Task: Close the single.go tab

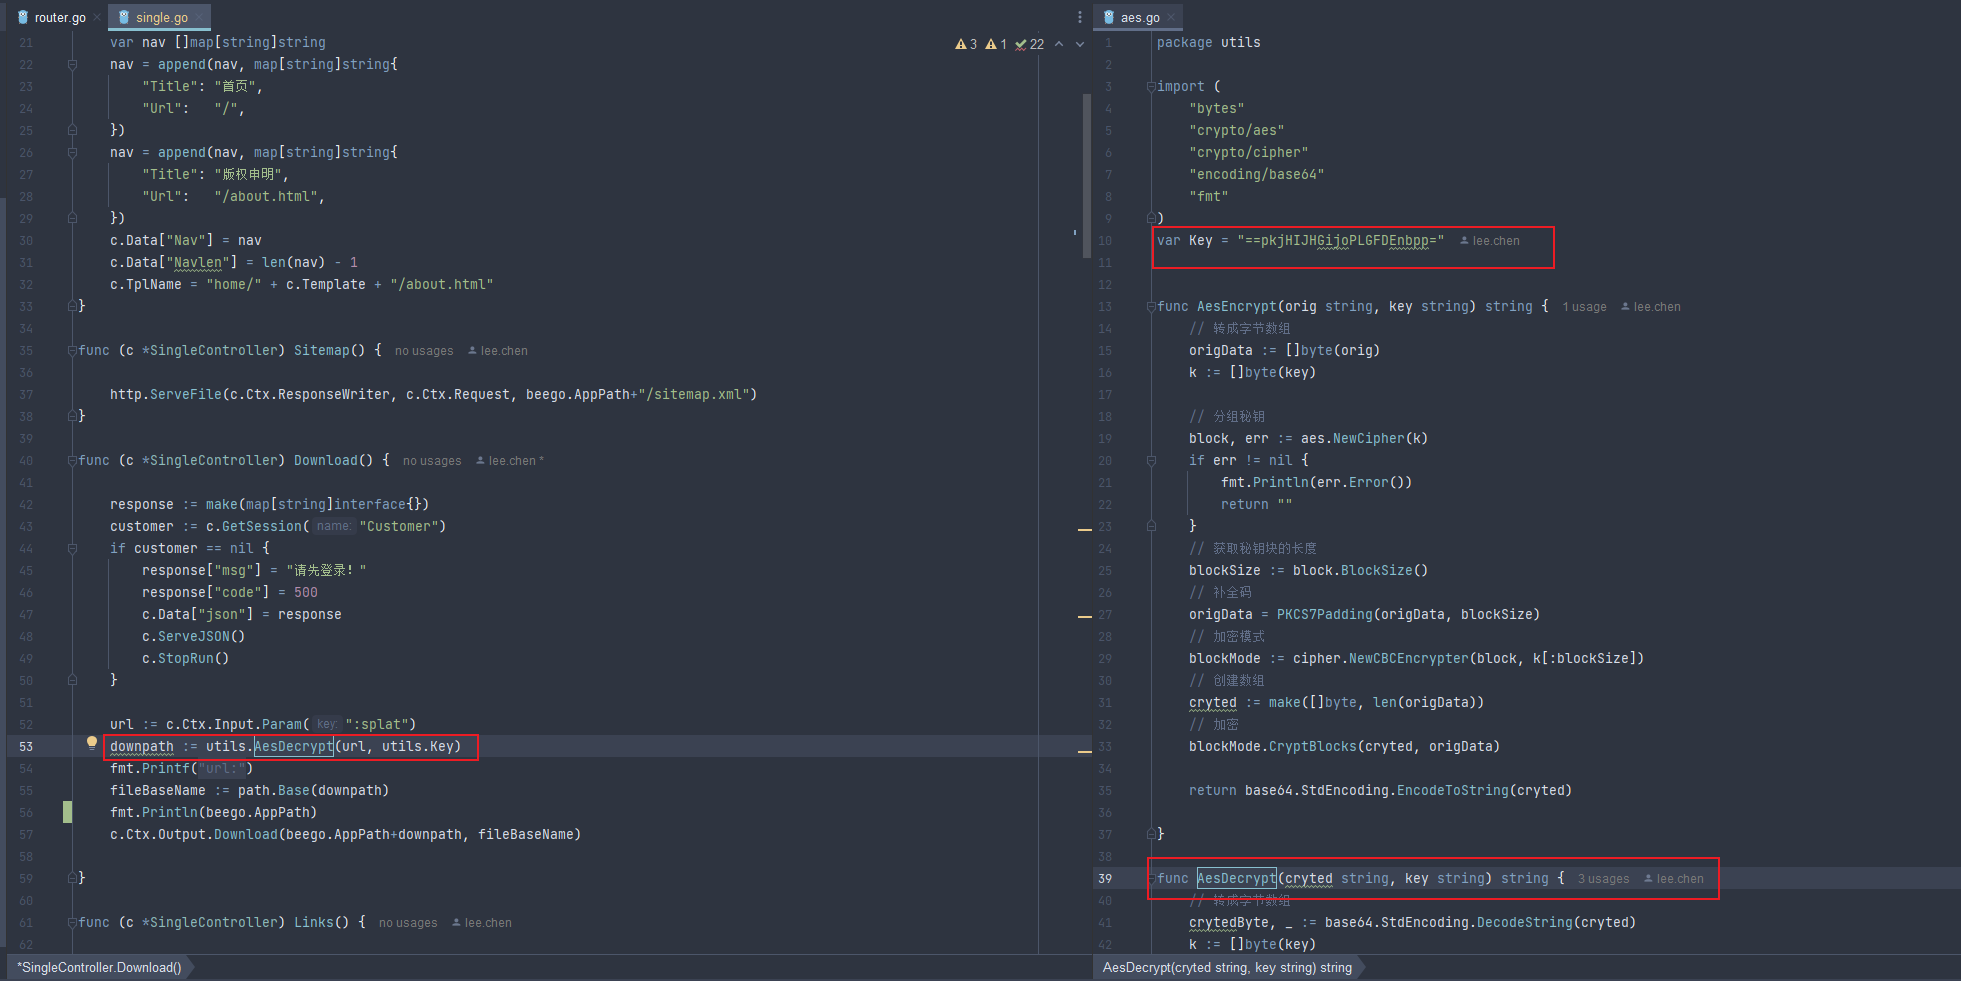Action: click(200, 18)
